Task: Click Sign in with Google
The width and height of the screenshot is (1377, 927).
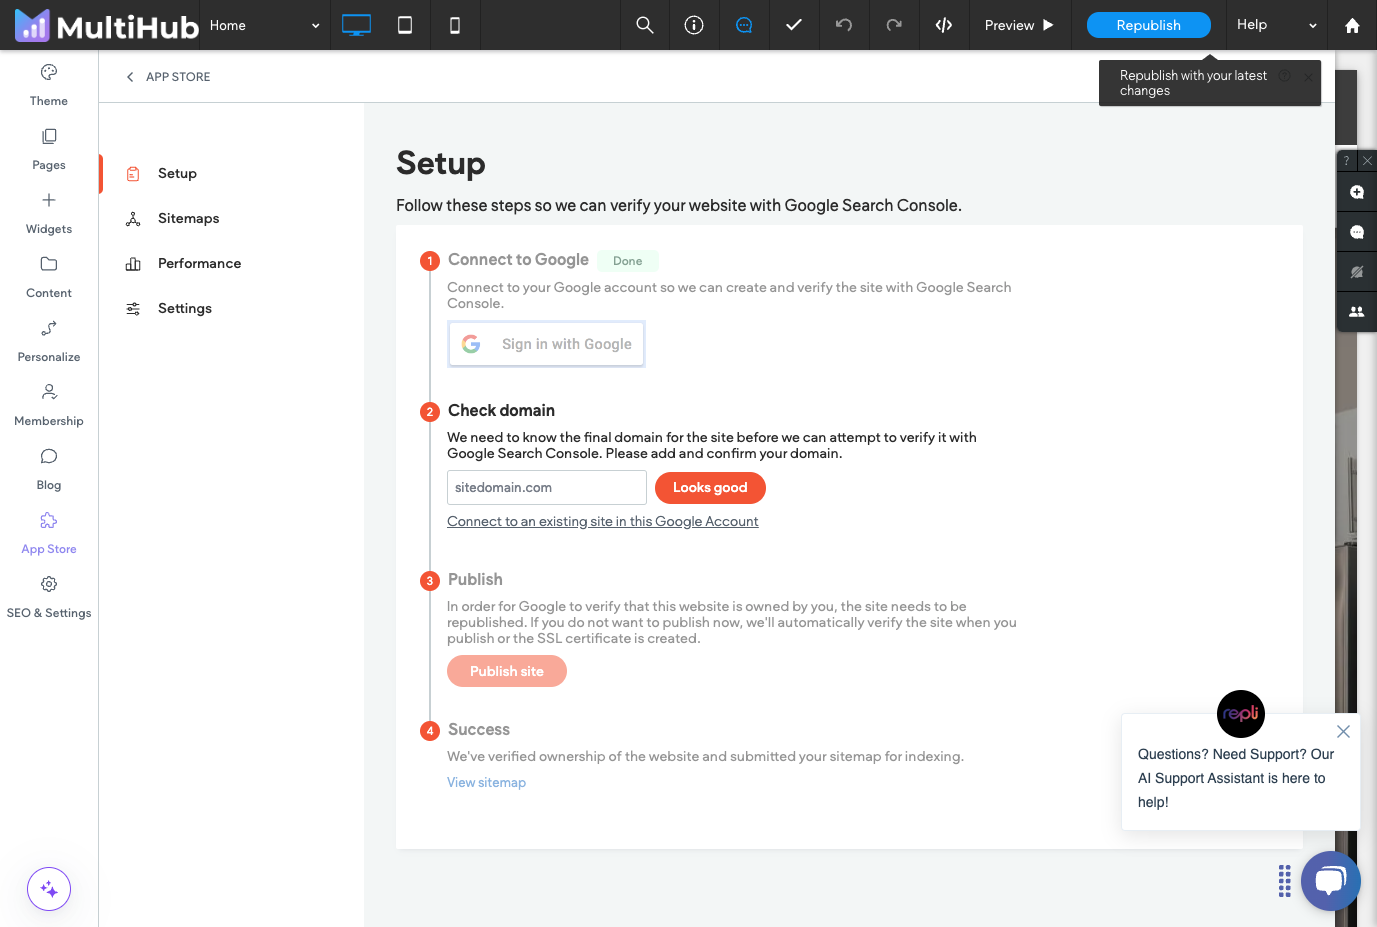Action: click(546, 344)
